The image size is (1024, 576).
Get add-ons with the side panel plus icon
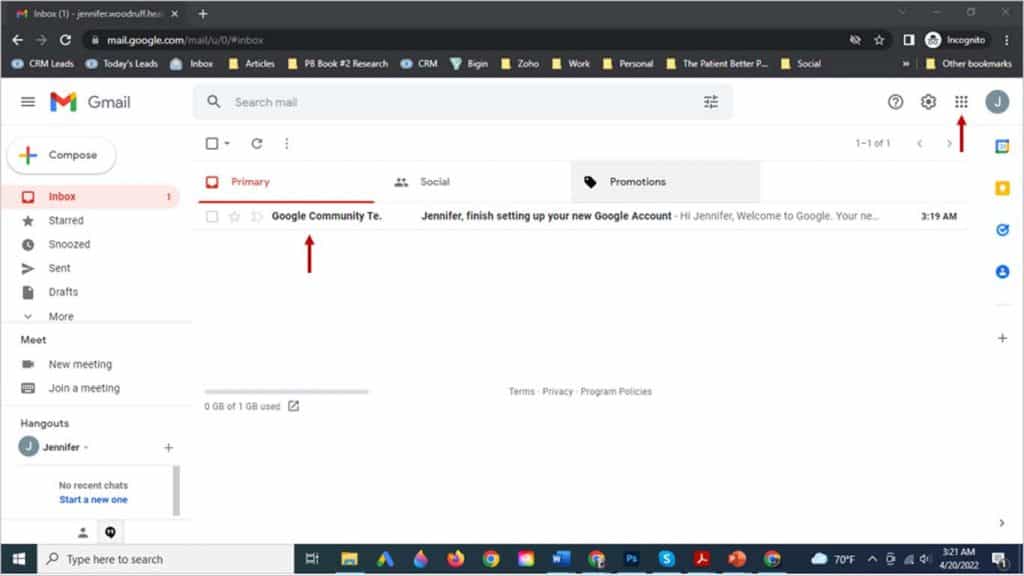point(1002,338)
